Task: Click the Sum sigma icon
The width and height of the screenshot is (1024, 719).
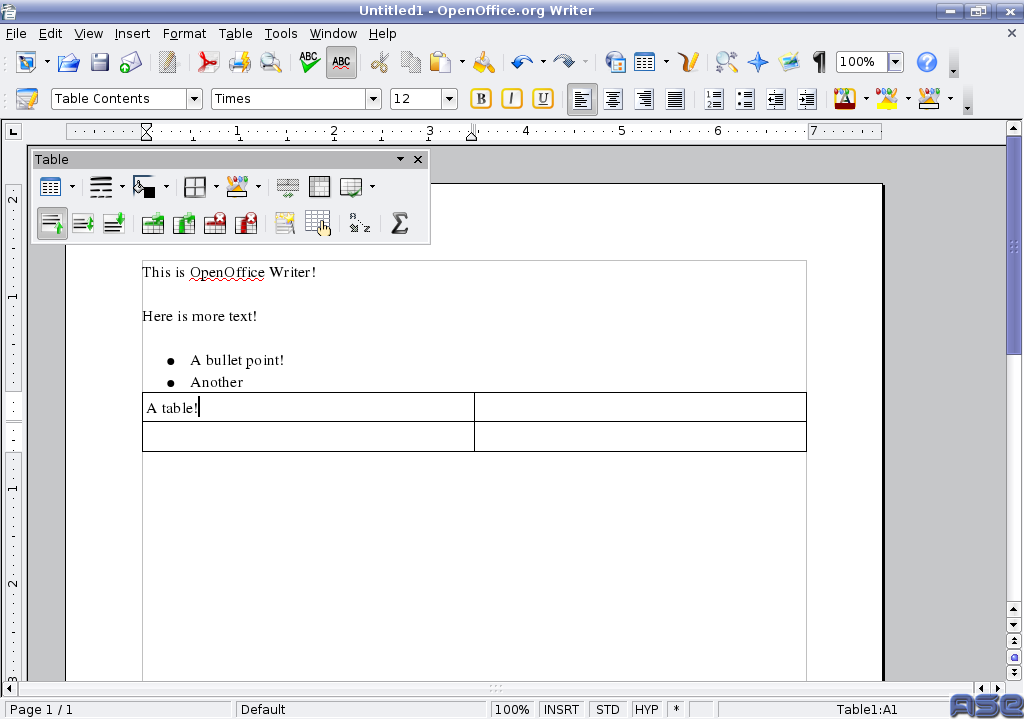Action: 399,224
